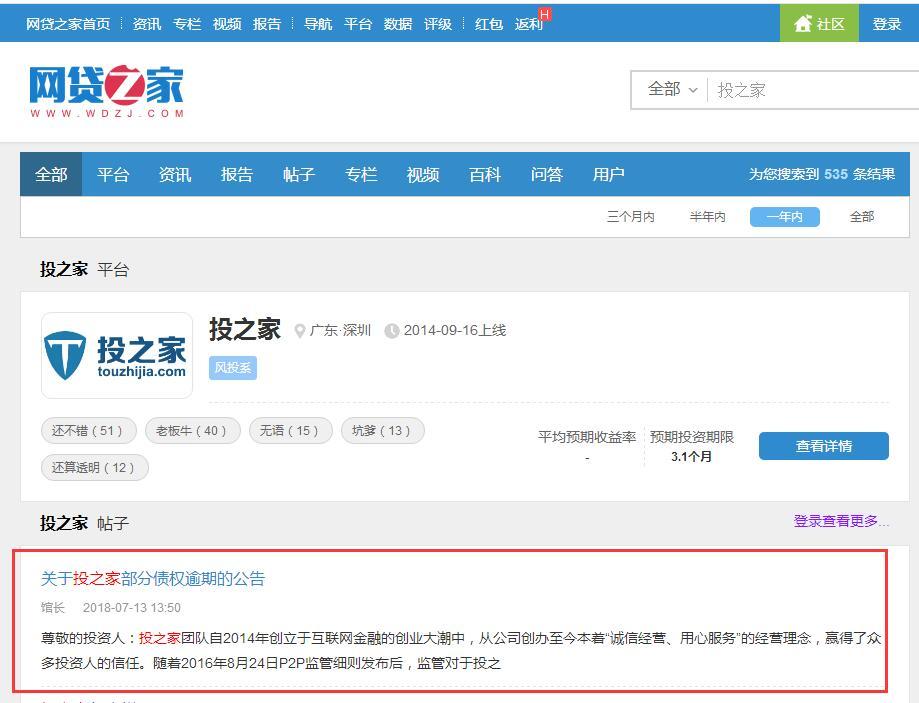Open 评级 in the top navigation bar

point(438,24)
